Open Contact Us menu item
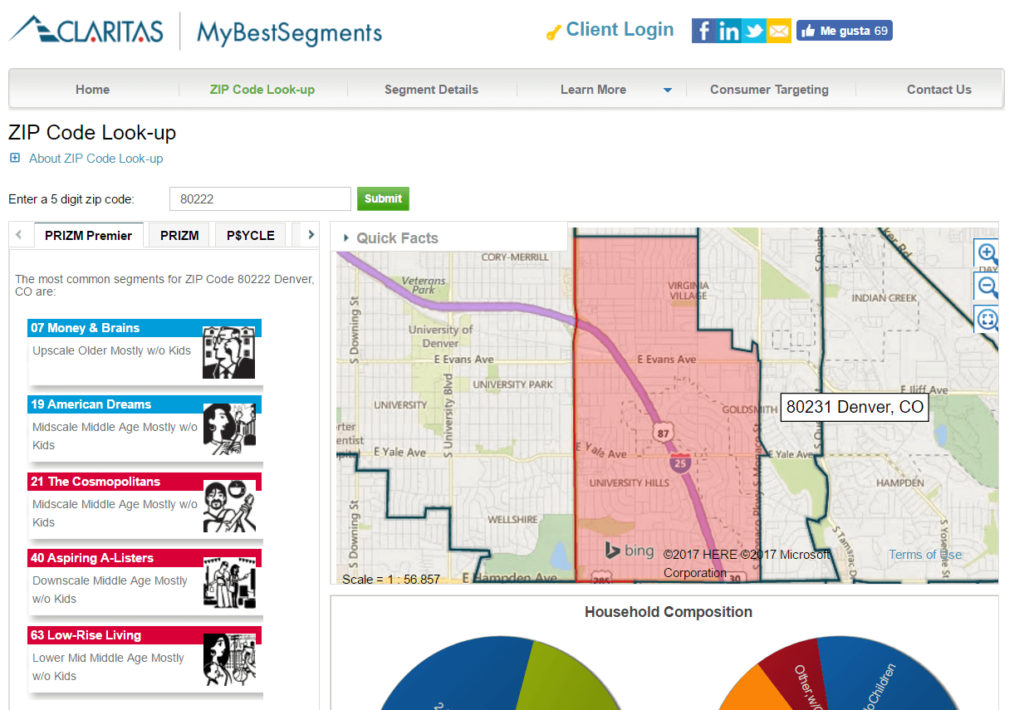 (x=938, y=89)
